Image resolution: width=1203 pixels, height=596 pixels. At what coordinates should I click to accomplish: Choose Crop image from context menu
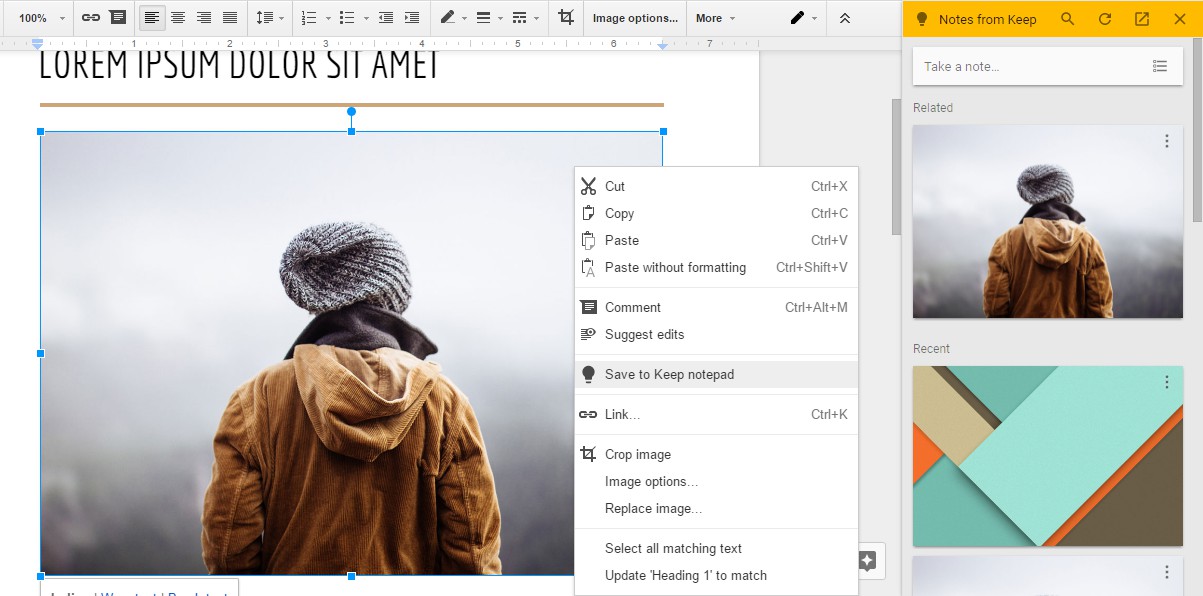tap(716, 454)
